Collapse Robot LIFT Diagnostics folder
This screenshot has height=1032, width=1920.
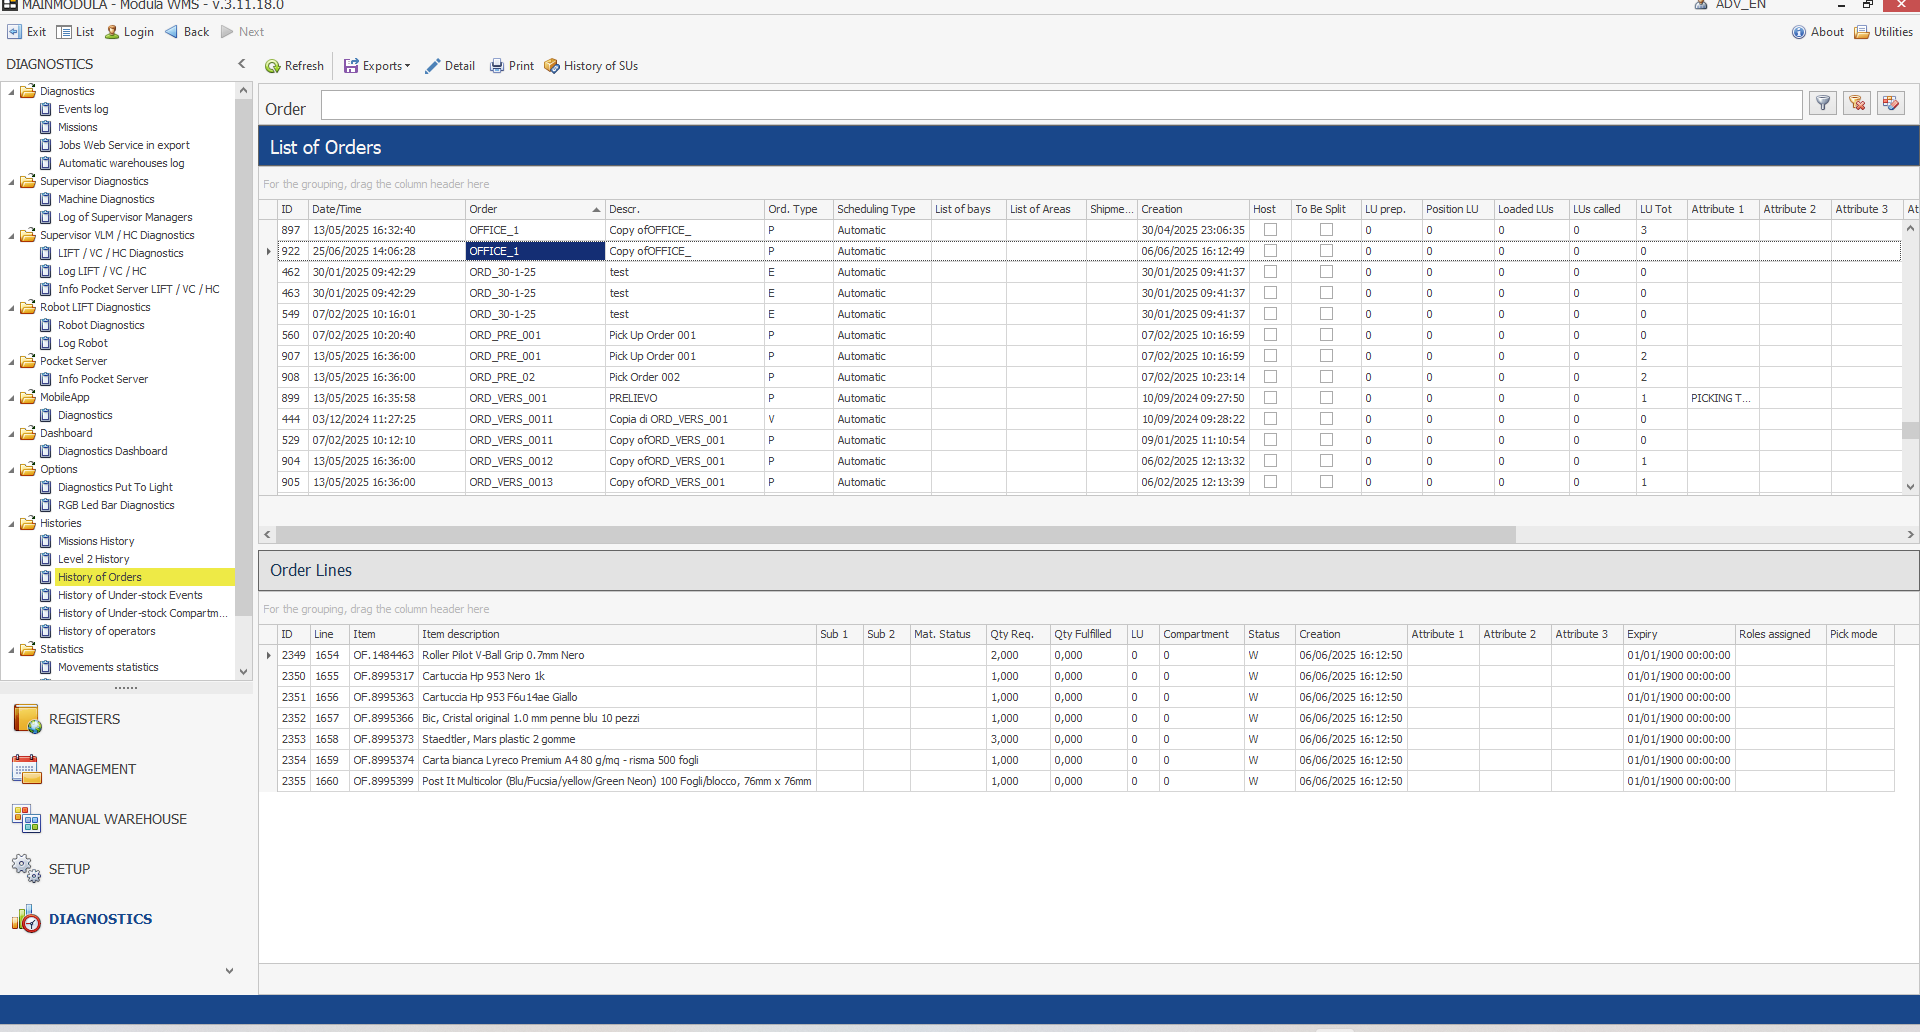pyautogui.click(x=12, y=308)
